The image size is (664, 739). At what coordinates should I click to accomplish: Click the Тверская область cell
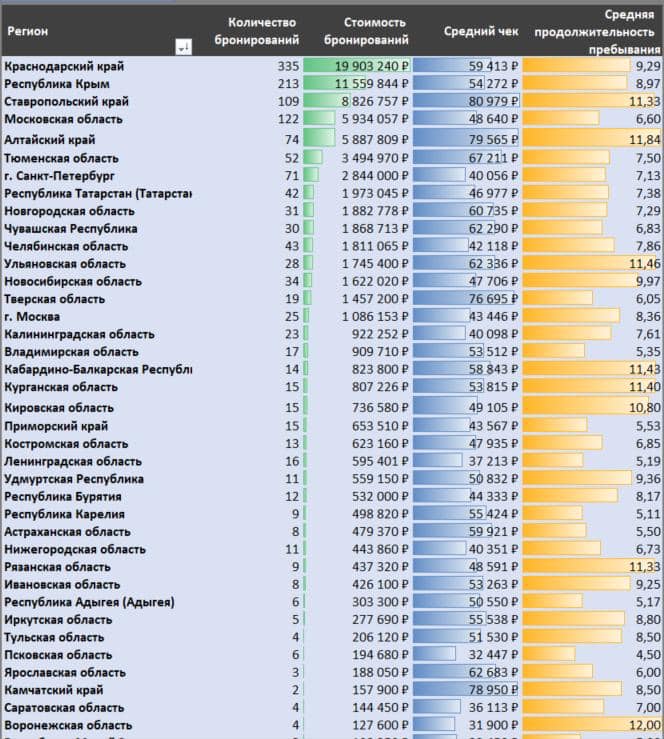pyautogui.click(x=55, y=299)
